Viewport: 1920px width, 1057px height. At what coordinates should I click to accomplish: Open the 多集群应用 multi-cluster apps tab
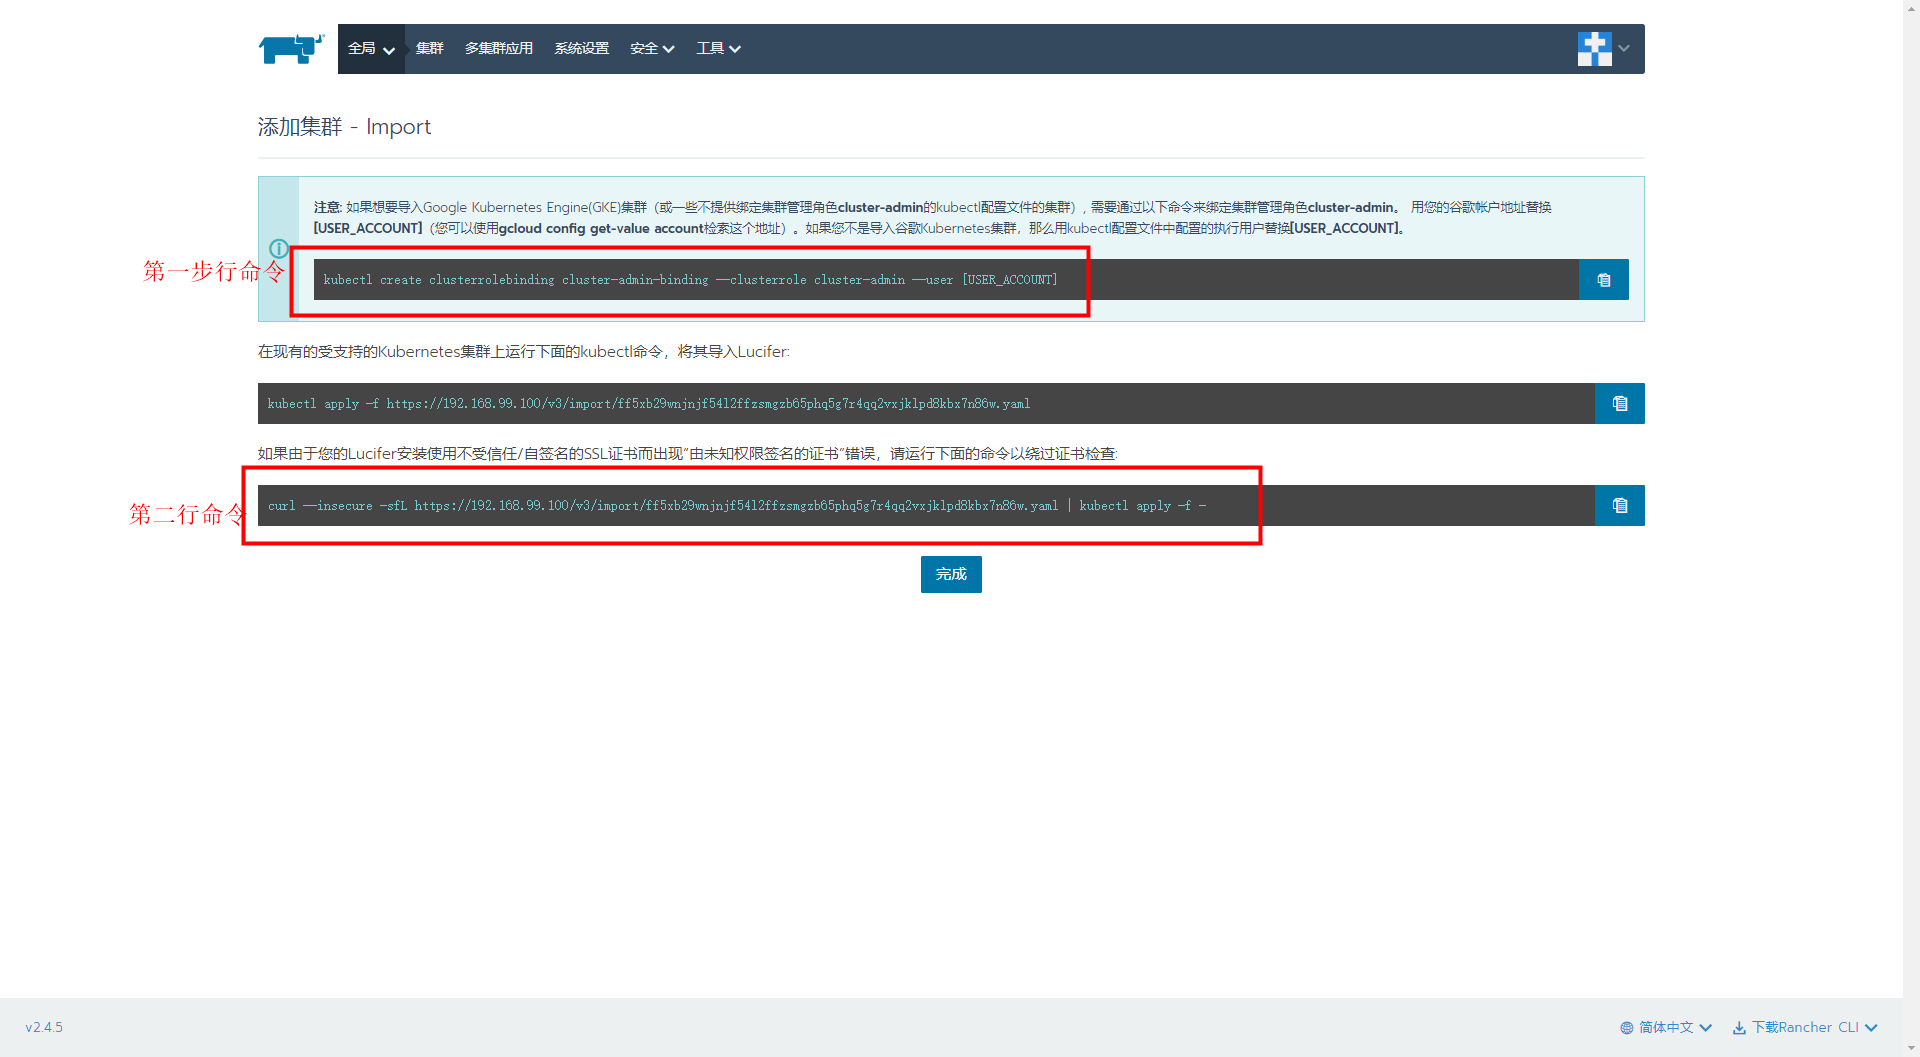click(498, 49)
